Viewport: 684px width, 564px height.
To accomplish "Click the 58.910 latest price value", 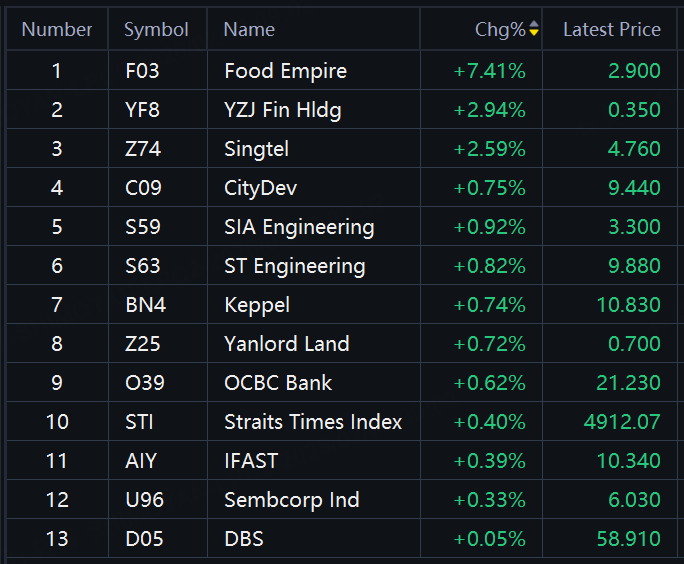I will (626, 539).
